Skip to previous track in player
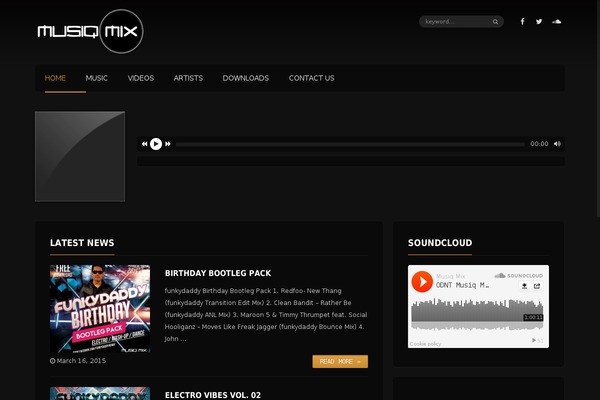Image resolution: width=600 pixels, height=400 pixels. [144, 144]
